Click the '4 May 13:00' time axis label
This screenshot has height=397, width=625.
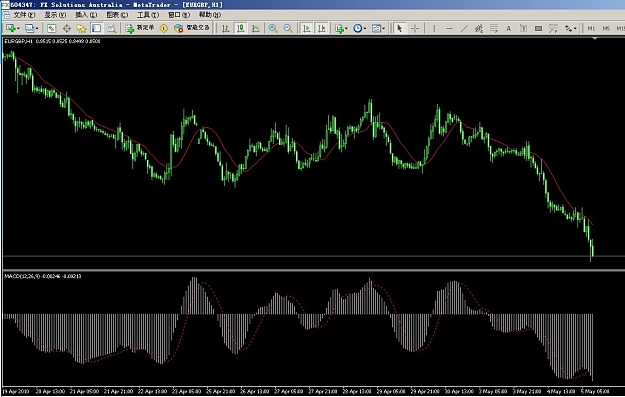pyautogui.click(x=561, y=391)
